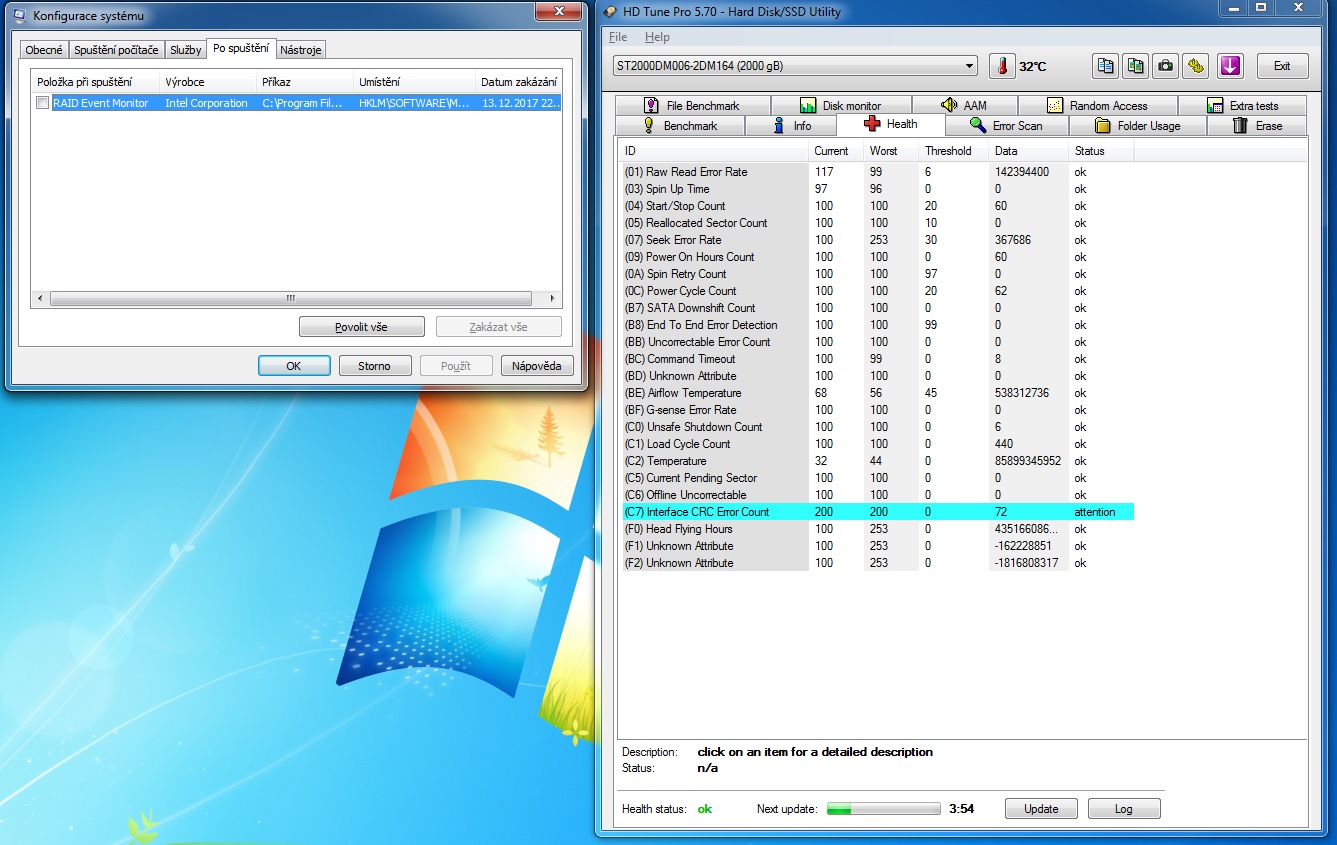This screenshot has width=1337, height=845.
Task: Click the Konfigurace systému title bar icon
Action: click(19, 15)
